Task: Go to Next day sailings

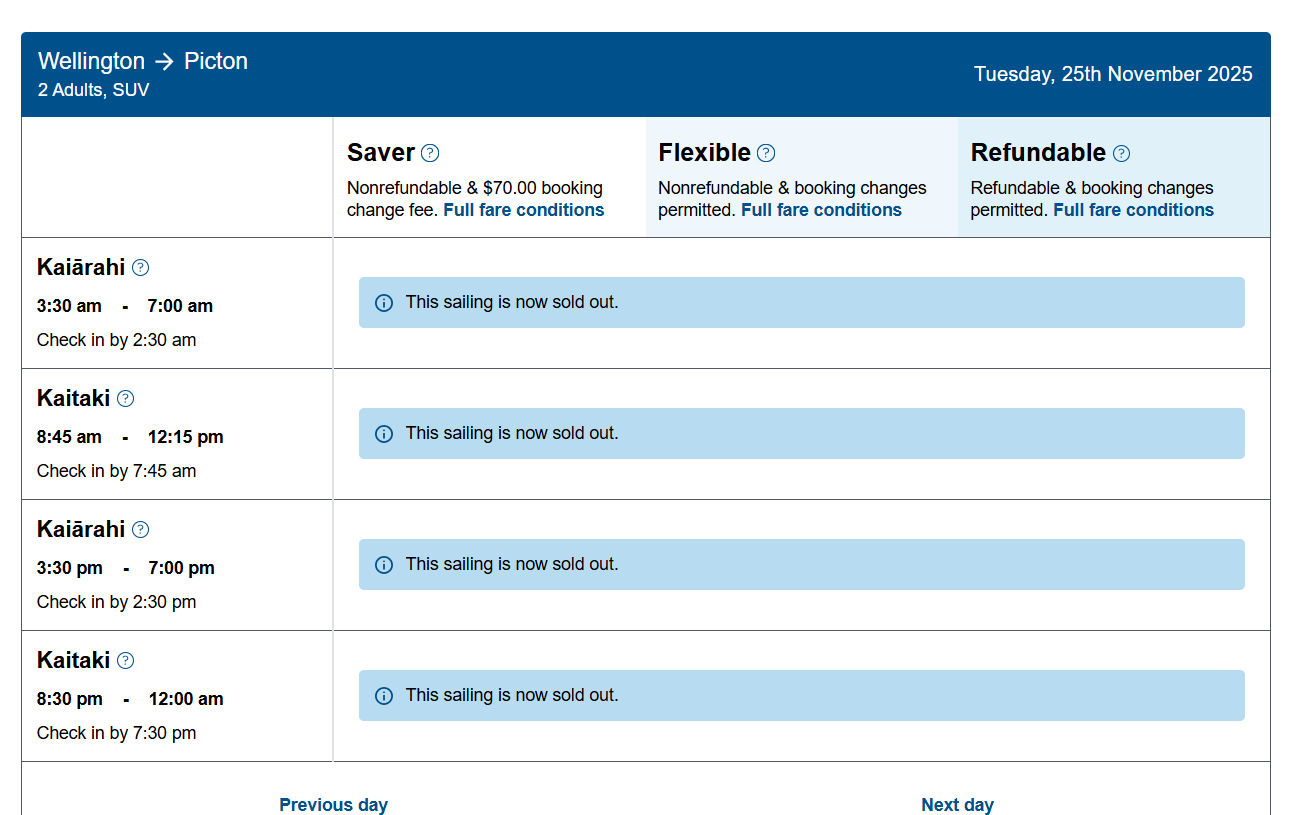Action: click(957, 804)
